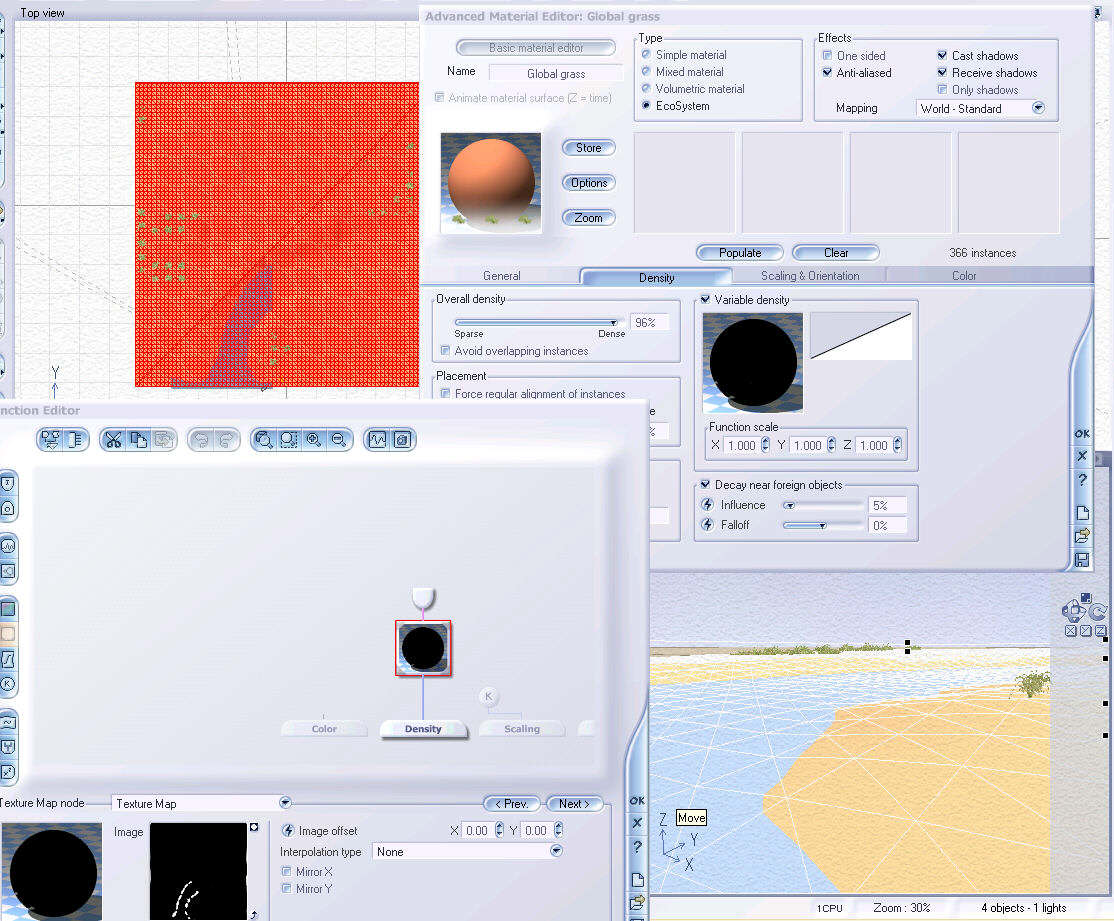Select the Volumetric material type
Image resolution: width=1114 pixels, height=921 pixels.
(x=646, y=89)
